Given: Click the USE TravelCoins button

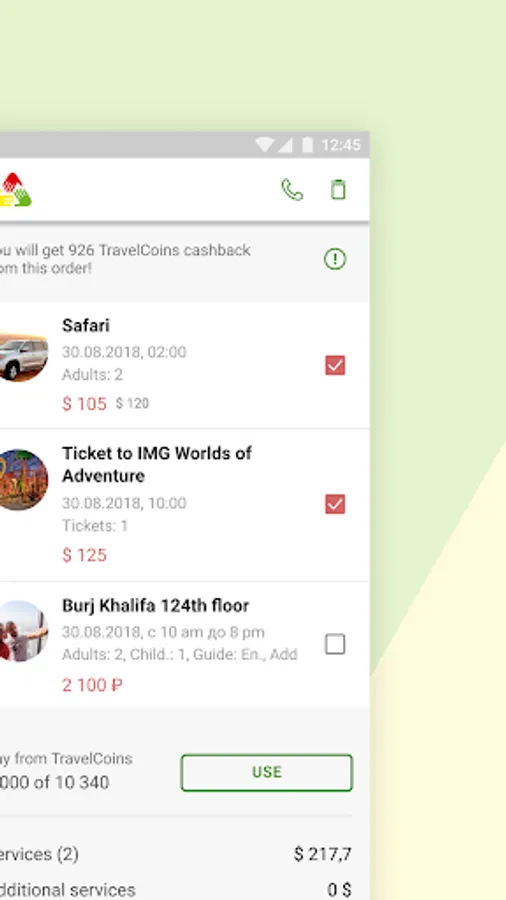Looking at the screenshot, I should (267, 773).
